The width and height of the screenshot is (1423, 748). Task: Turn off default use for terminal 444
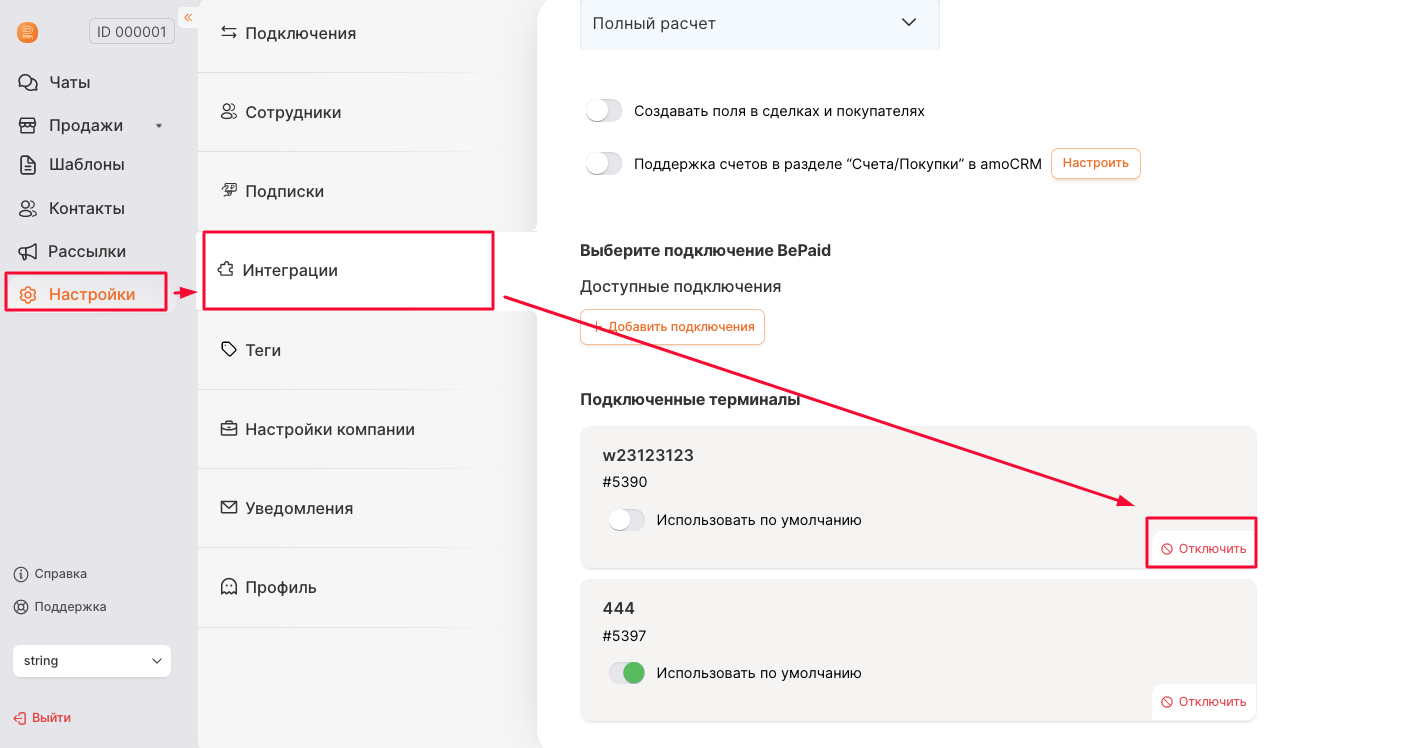pyautogui.click(x=627, y=673)
